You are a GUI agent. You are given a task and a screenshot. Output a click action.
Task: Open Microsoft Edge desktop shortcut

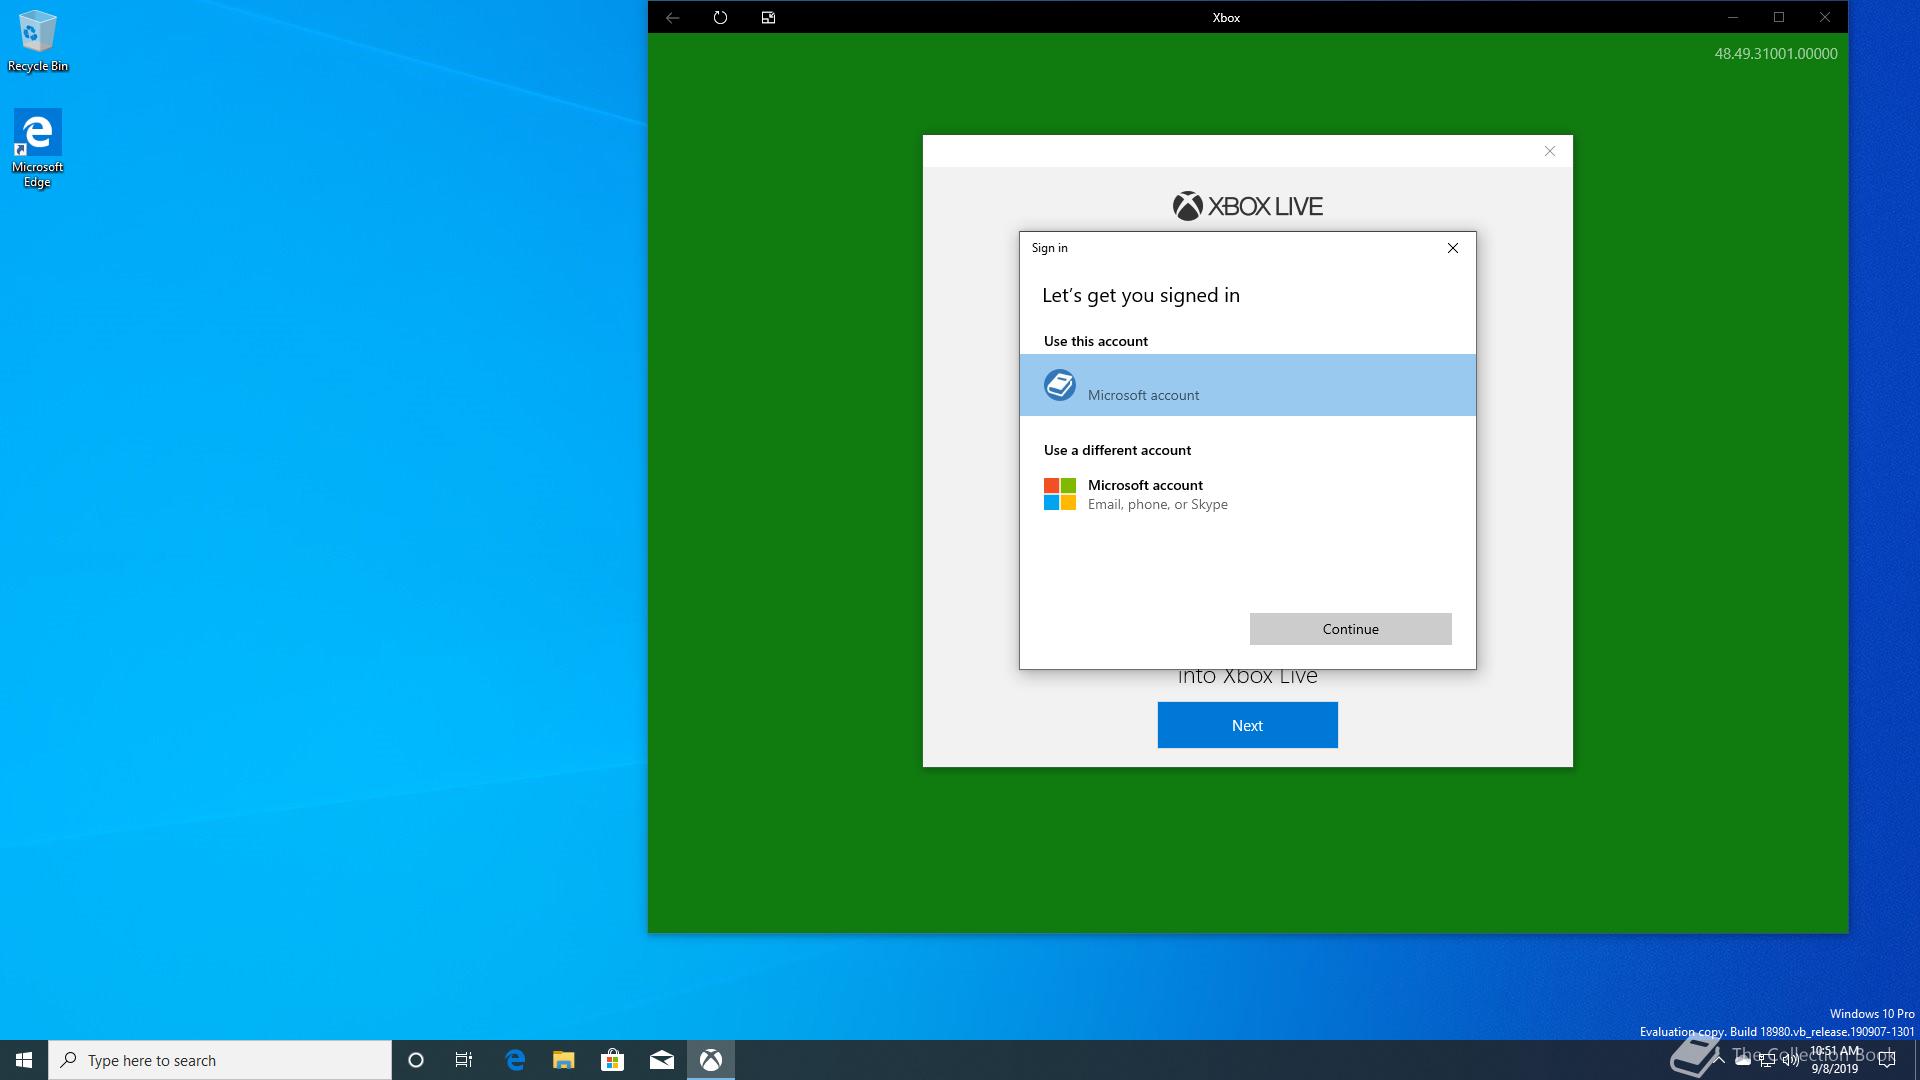click(38, 149)
